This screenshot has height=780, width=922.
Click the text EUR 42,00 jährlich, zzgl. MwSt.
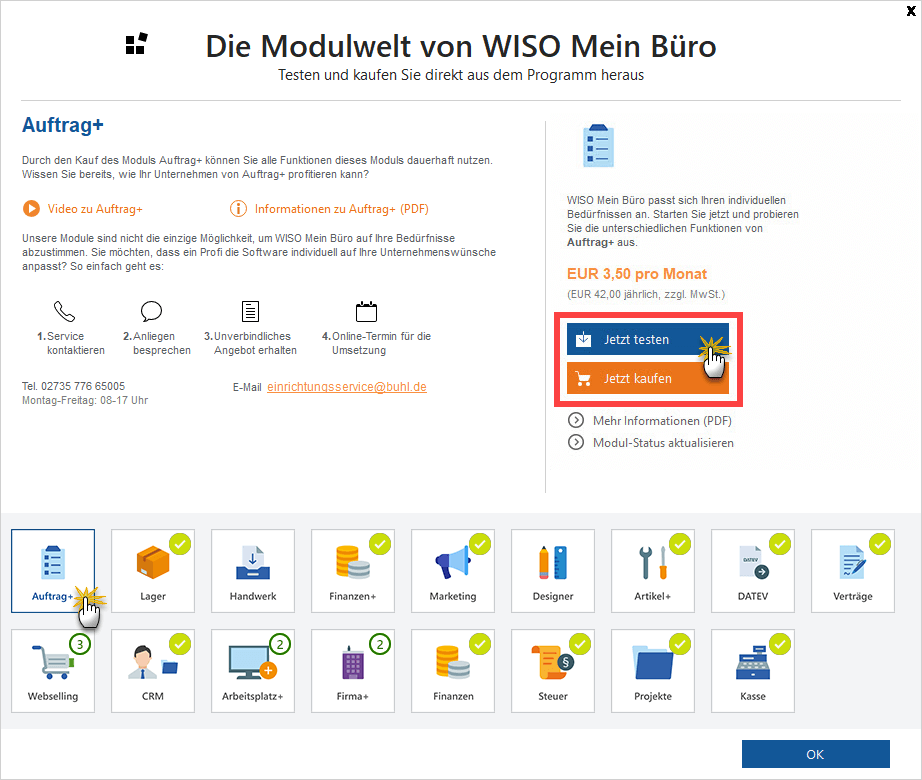click(x=646, y=294)
